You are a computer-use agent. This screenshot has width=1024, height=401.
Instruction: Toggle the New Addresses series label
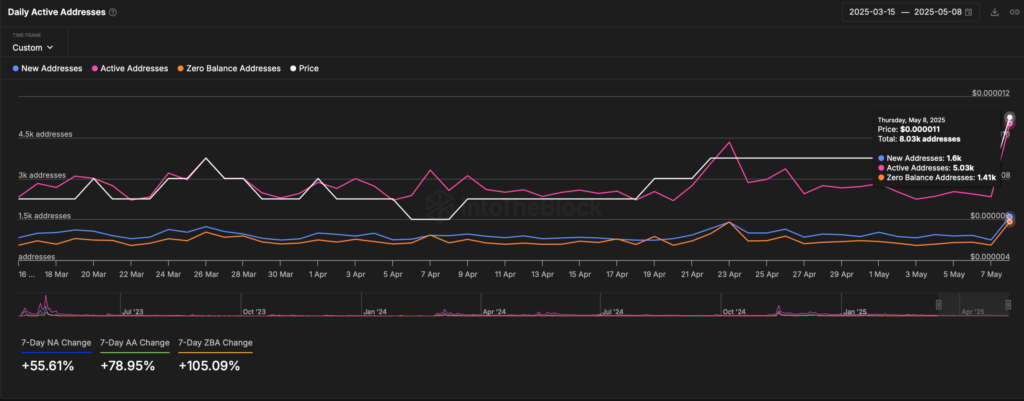pyautogui.click(x=52, y=69)
